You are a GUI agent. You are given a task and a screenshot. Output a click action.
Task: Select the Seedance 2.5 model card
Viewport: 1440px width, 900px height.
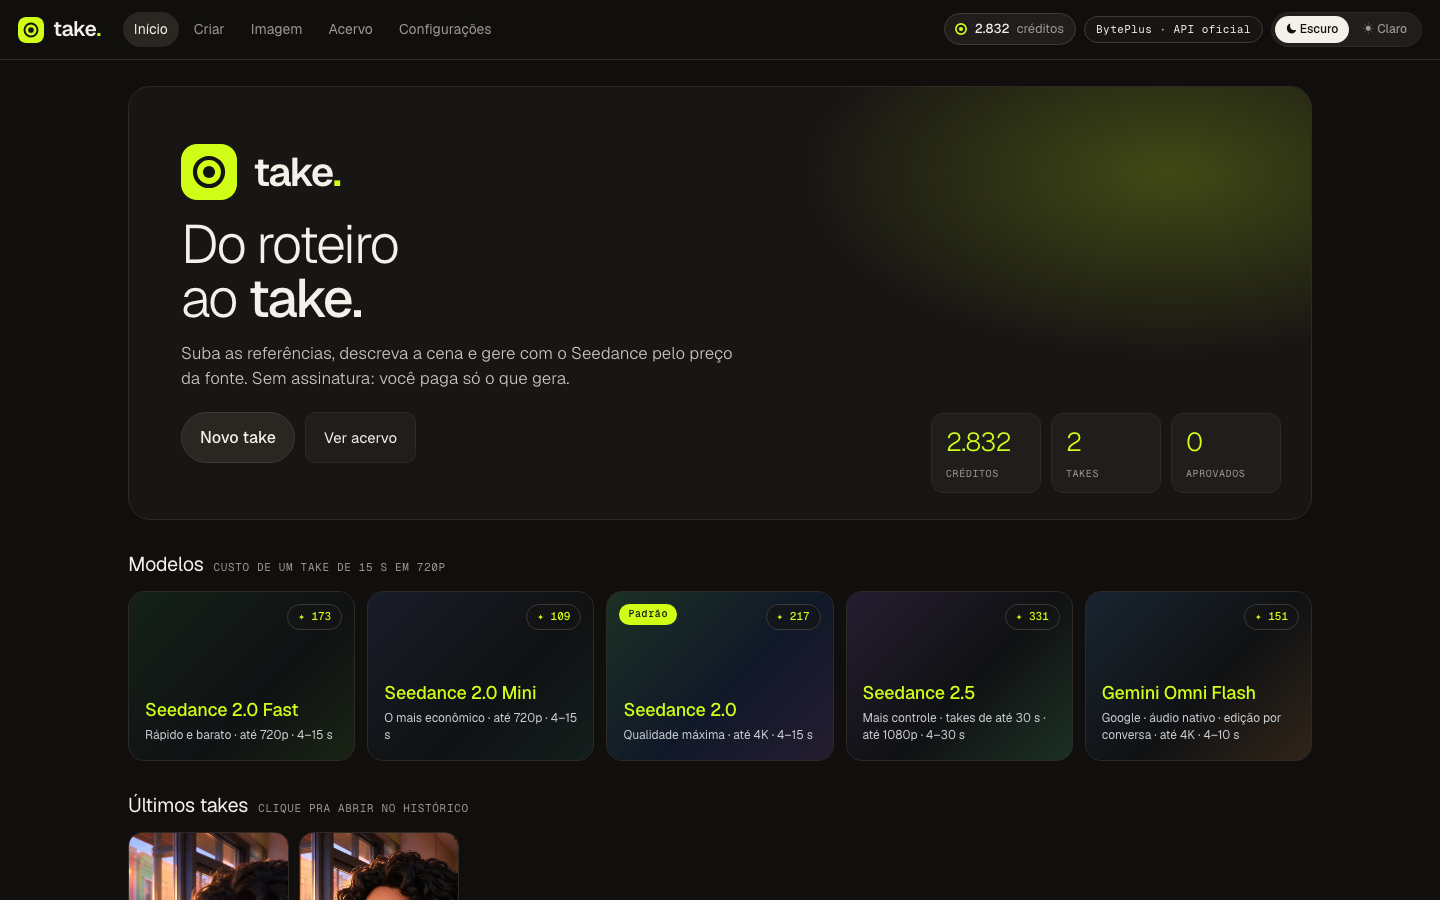pyautogui.click(x=959, y=676)
